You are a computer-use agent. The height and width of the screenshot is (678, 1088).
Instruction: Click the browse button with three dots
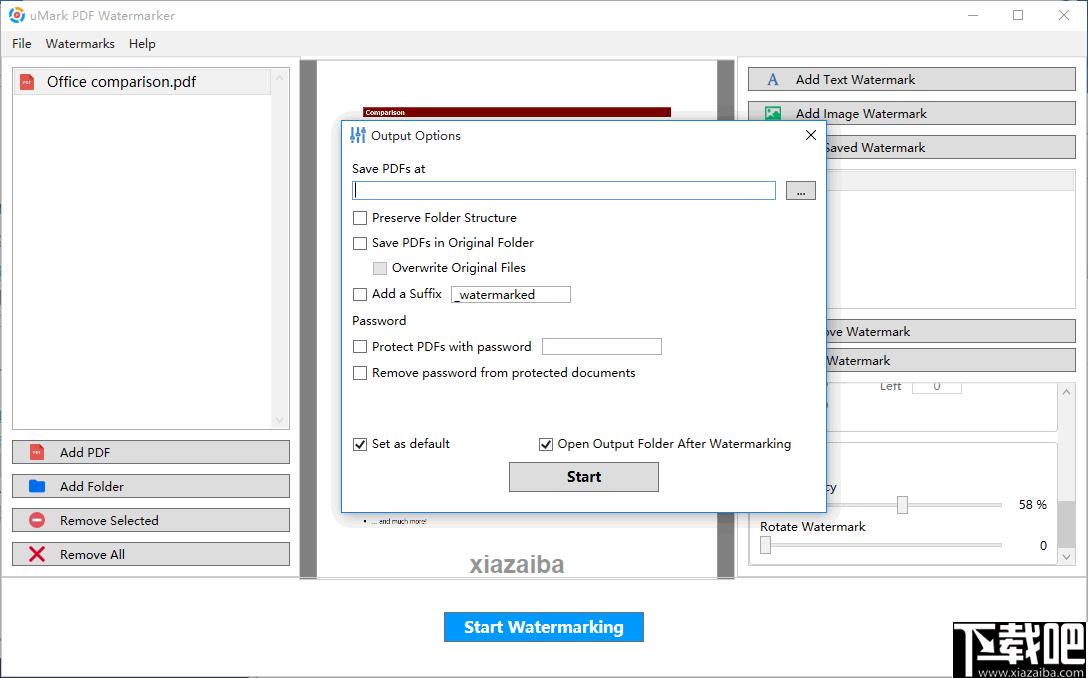click(801, 191)
